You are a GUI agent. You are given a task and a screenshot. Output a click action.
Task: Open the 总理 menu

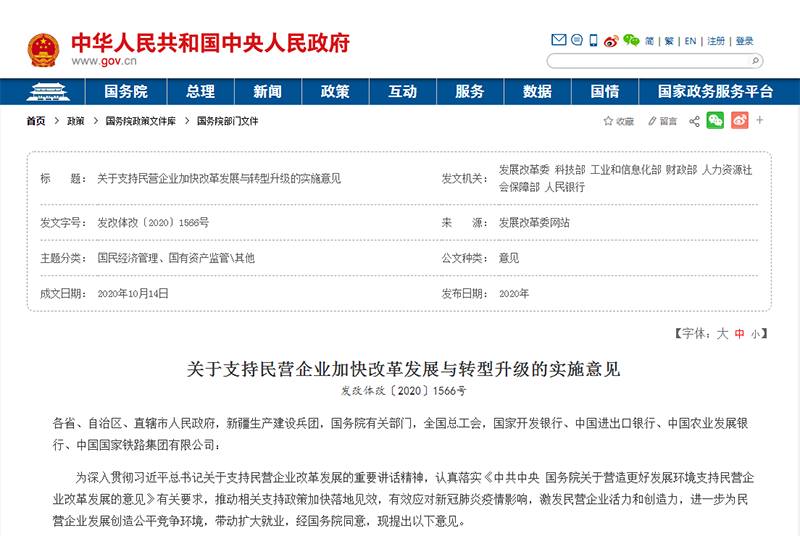coord(201,92)
